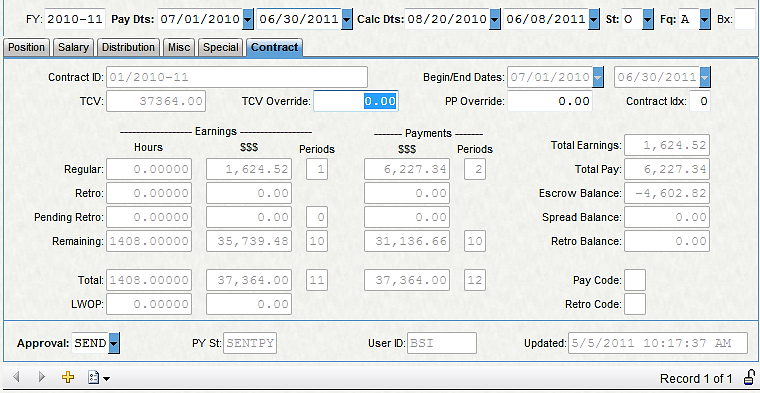Click the Contract ID field
Image resolution: width=760 pixels, height=393 pixels.
tap(237, 77)
